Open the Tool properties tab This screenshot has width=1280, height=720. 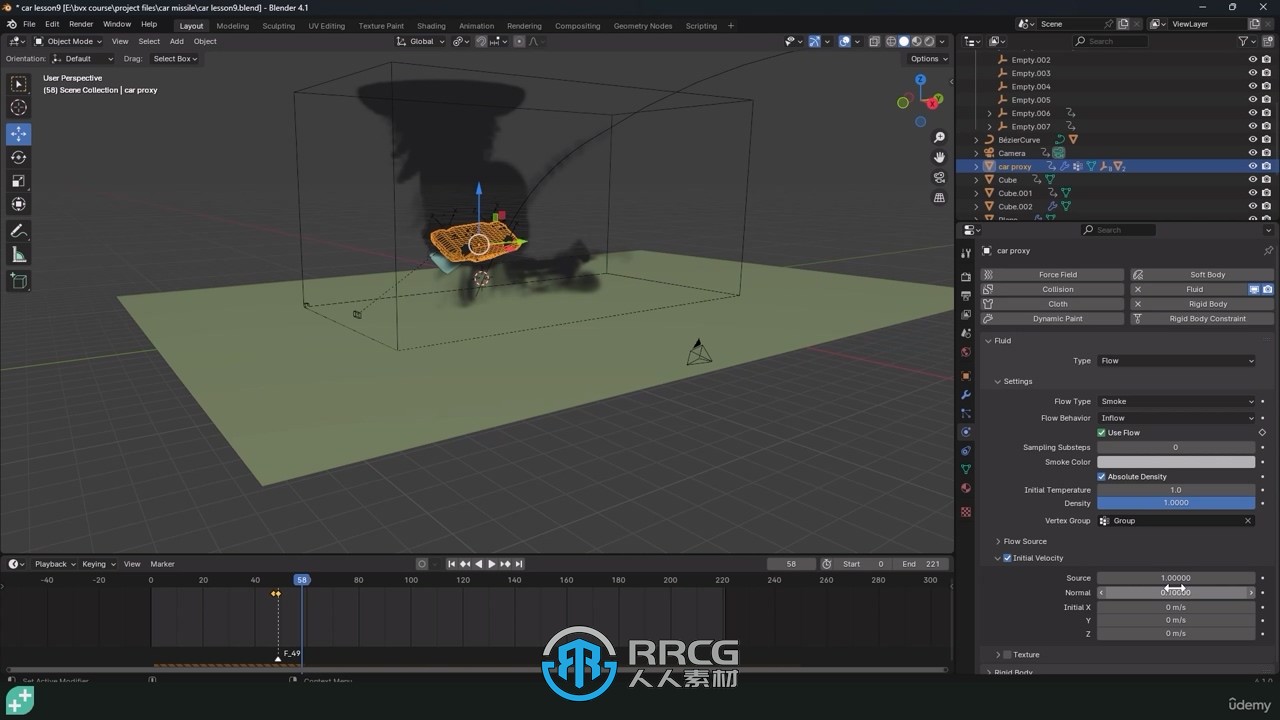966,253
